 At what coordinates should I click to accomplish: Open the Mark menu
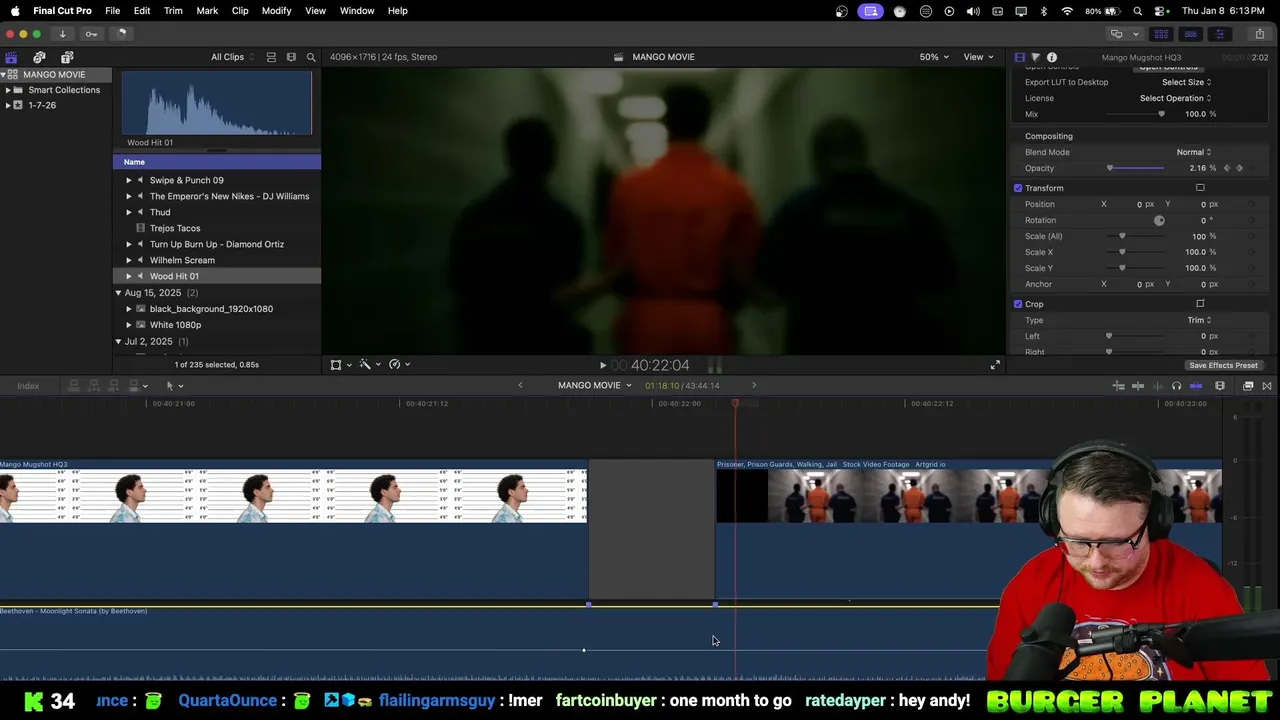(207, 11)
